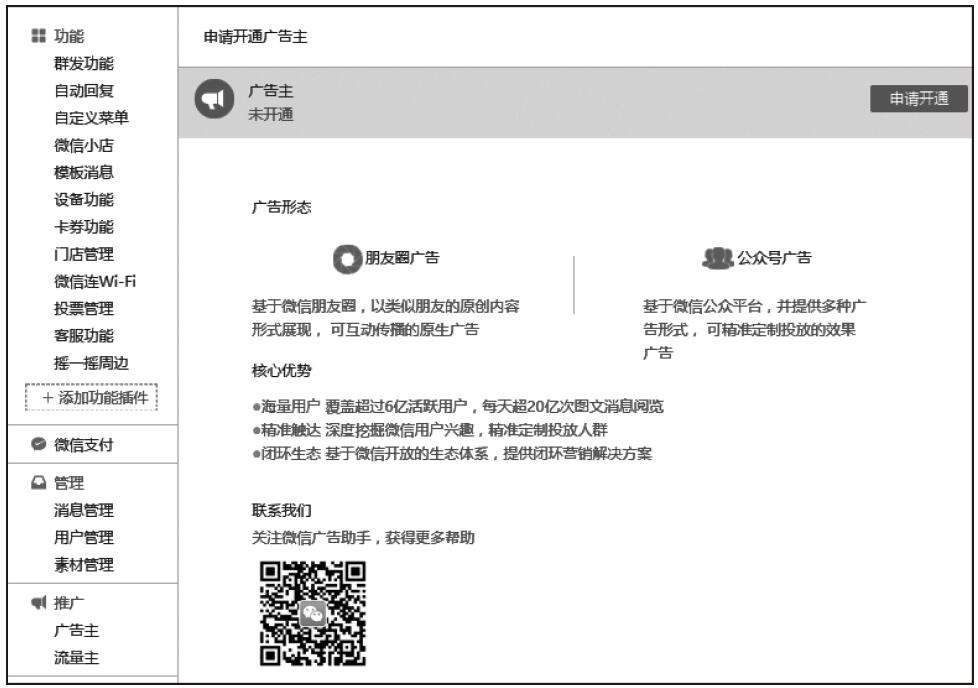The width and height of the screenshot is (978, 688).
Task: Click the 申请开通广告主 page title
Action: click(x=256, y=37)
